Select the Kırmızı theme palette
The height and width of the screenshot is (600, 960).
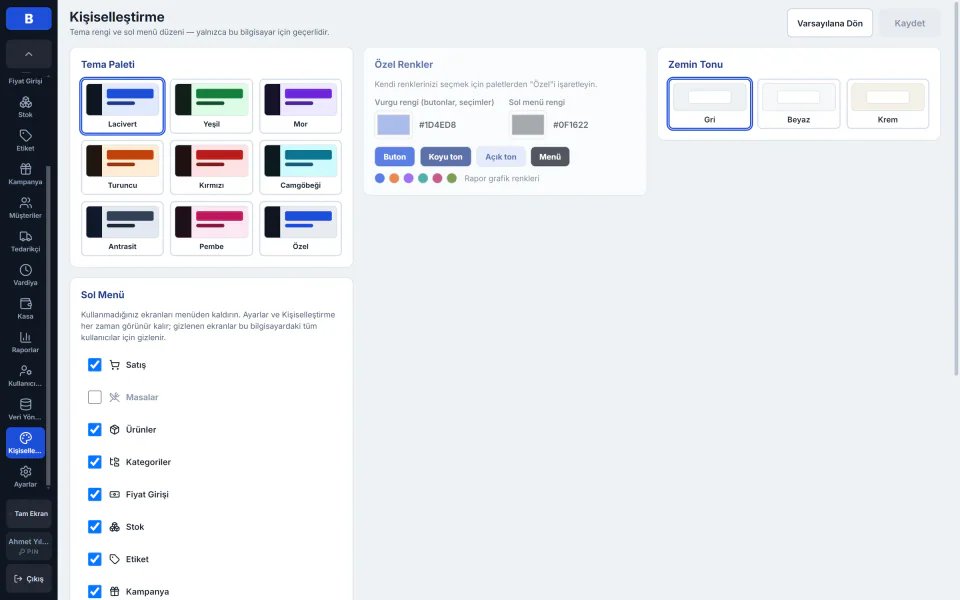(211, 167)
